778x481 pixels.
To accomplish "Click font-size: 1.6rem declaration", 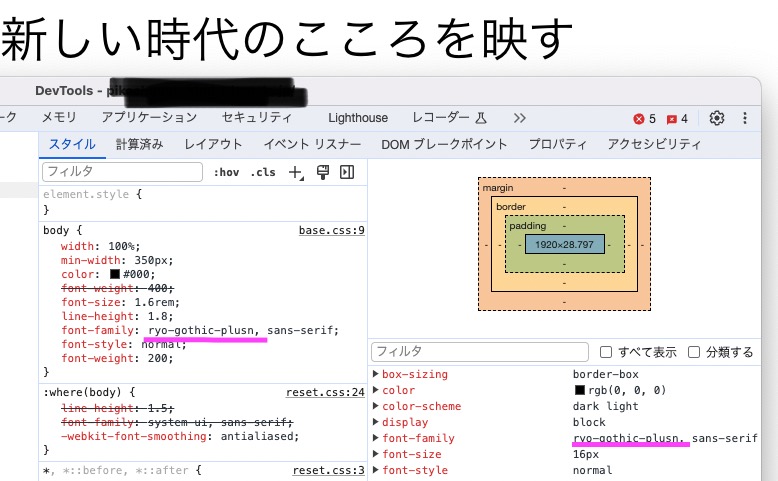I will click(121, 302).
